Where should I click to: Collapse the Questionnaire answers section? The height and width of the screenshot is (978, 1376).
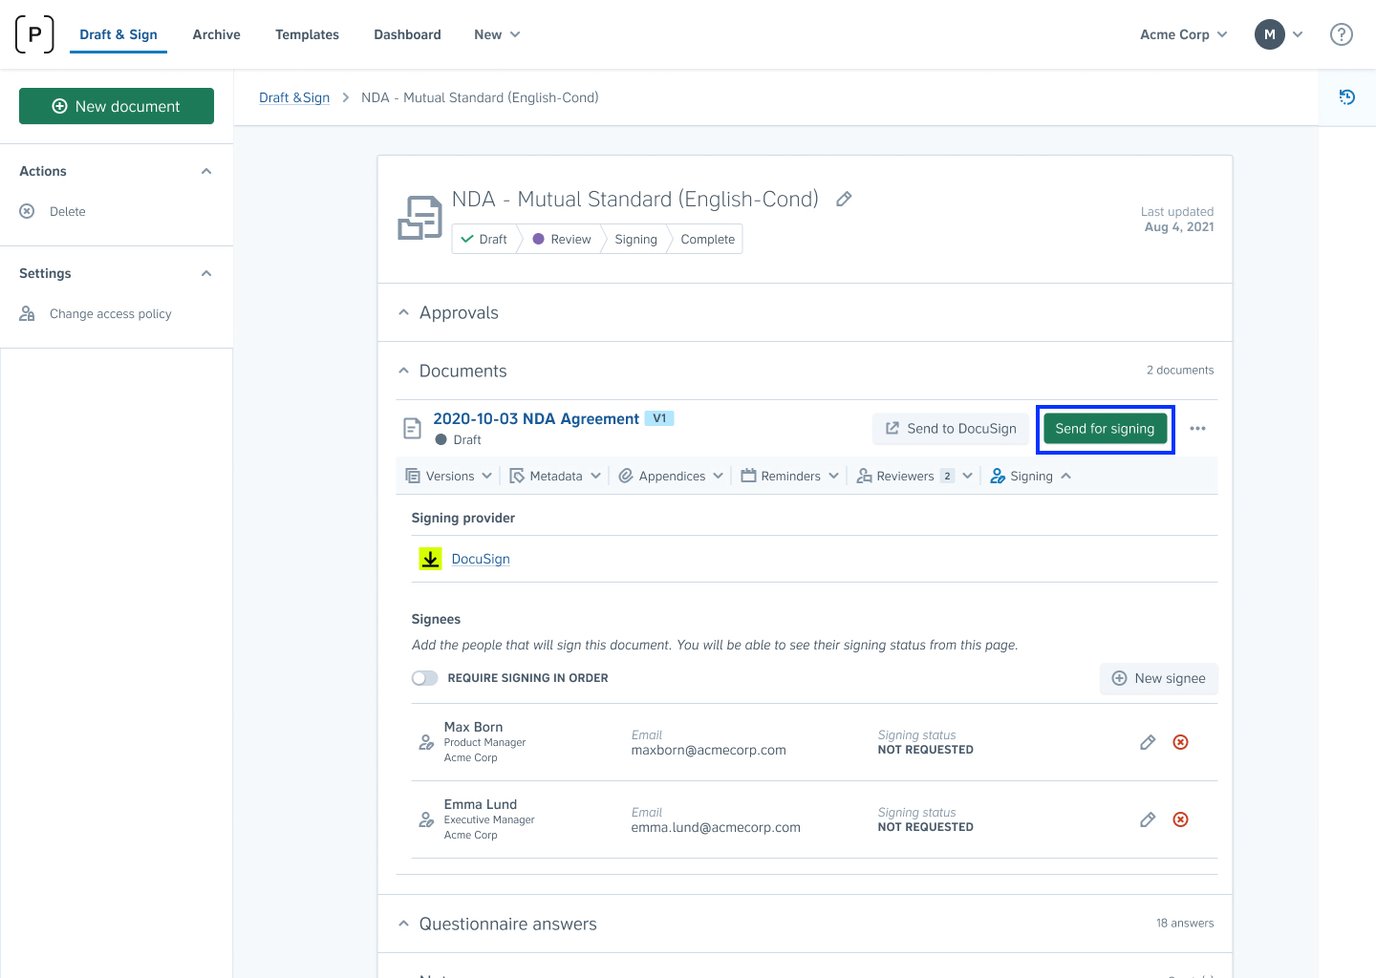[x=404, y=923]
